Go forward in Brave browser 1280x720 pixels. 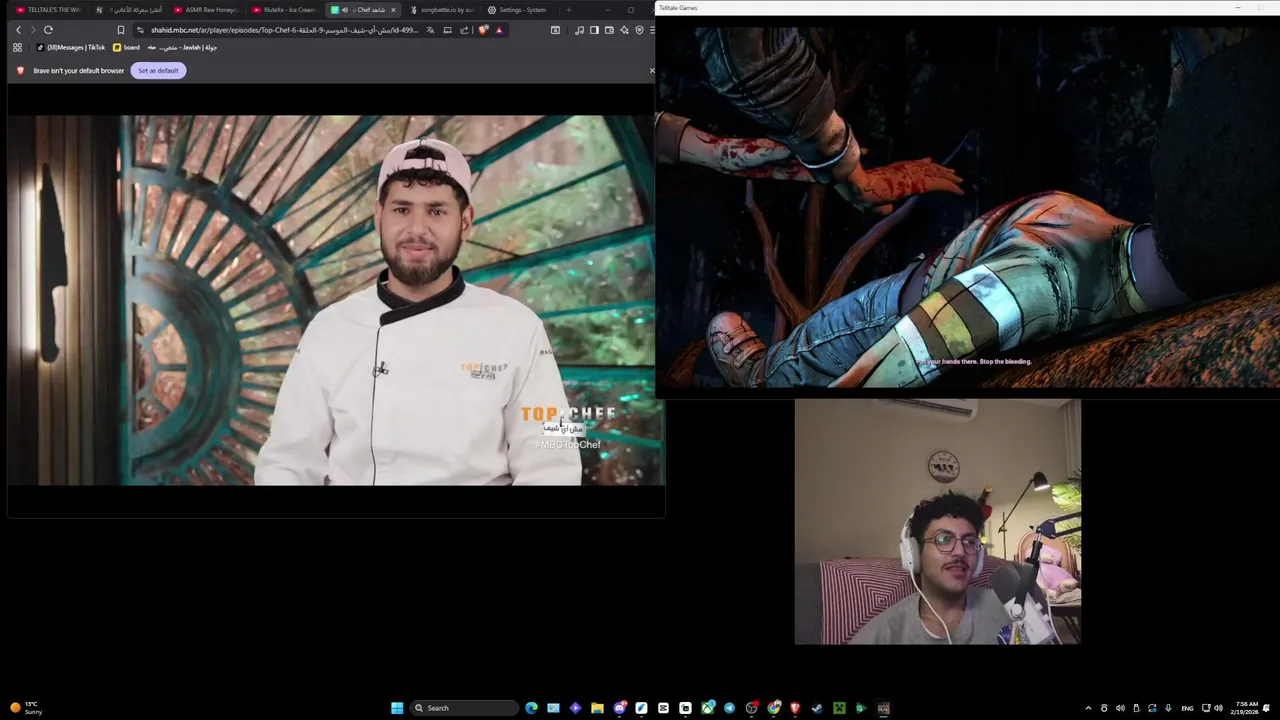32,30
